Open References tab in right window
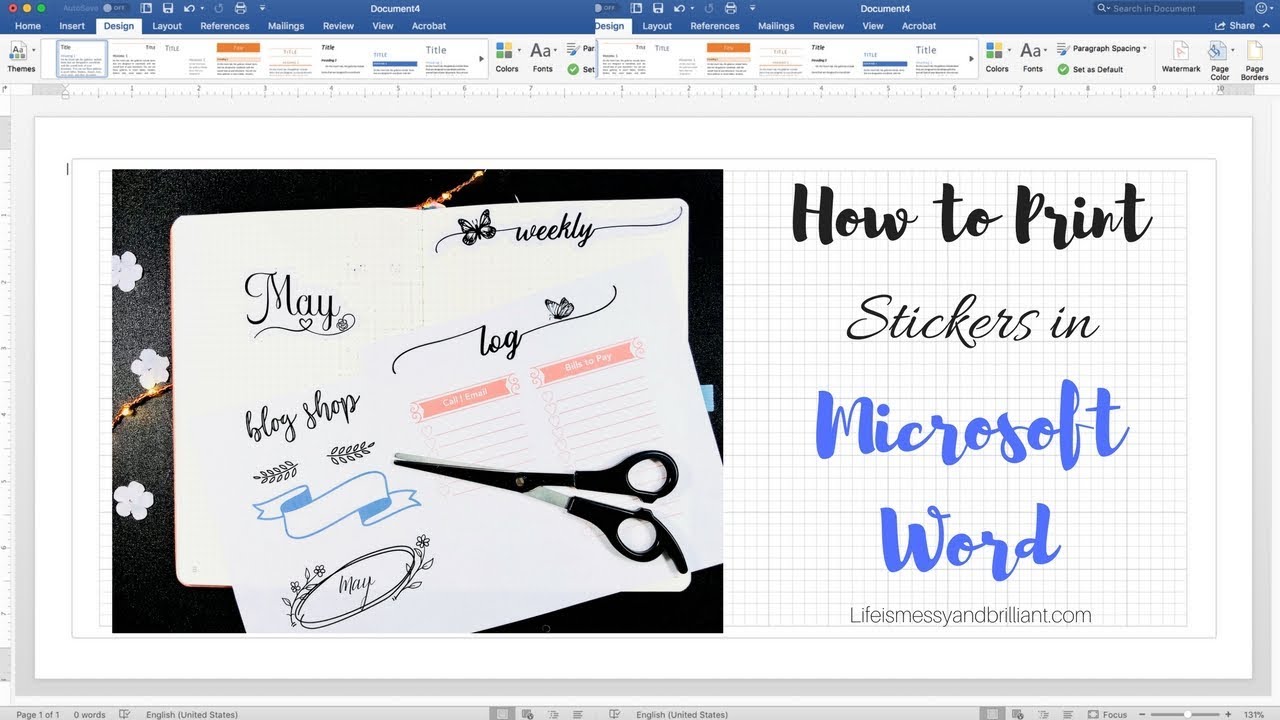Screen dimensions: 1280x720 (715, 26)
